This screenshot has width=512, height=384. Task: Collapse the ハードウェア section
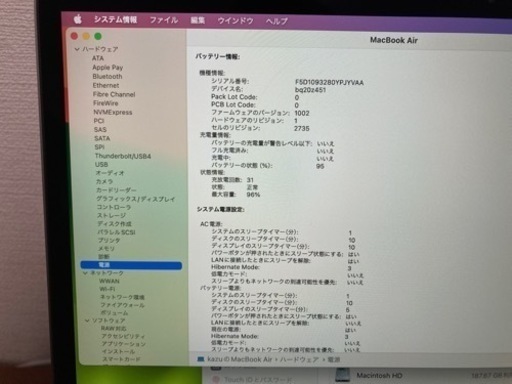click(77, 49)
